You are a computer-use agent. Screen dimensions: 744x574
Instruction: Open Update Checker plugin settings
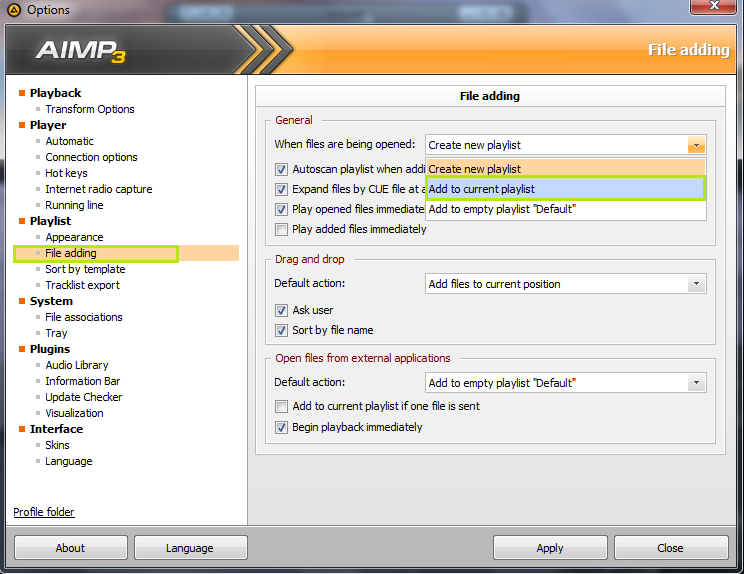[x=84, y=398]
